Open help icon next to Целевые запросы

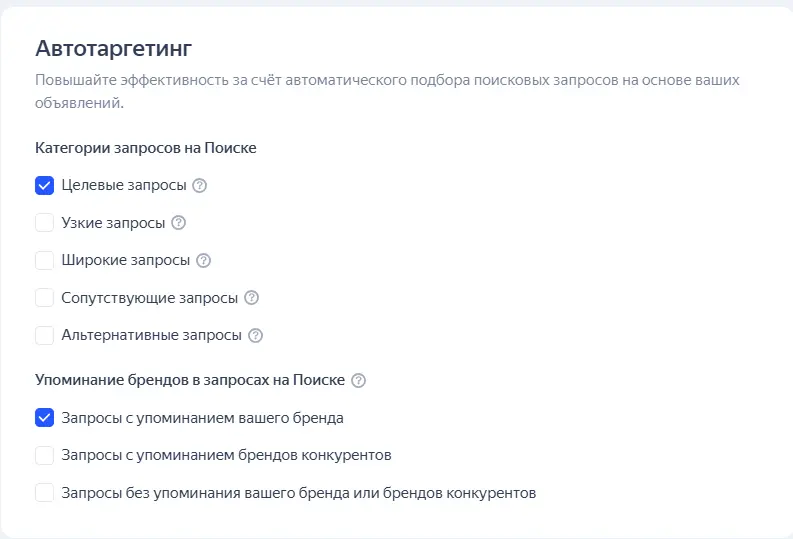(x=200, y=186)
